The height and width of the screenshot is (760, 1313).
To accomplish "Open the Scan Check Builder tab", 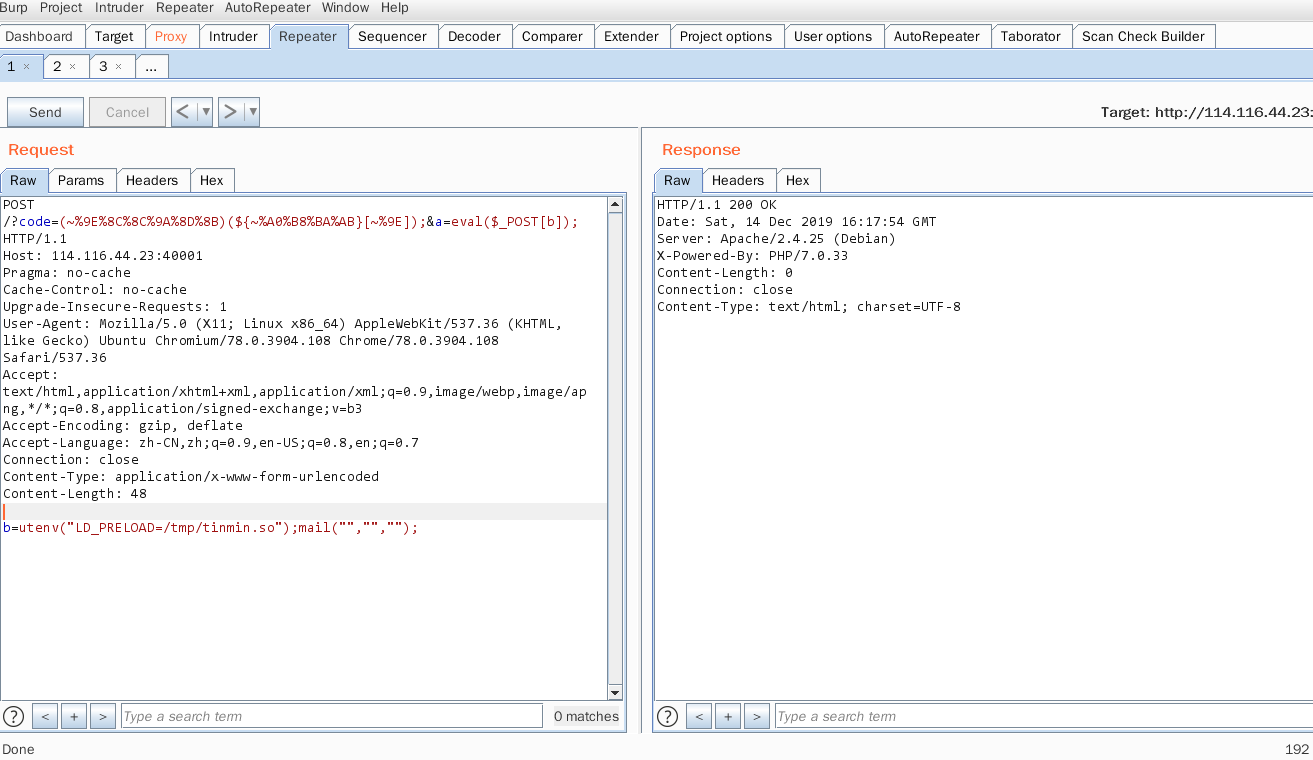I will point(1145,36).
